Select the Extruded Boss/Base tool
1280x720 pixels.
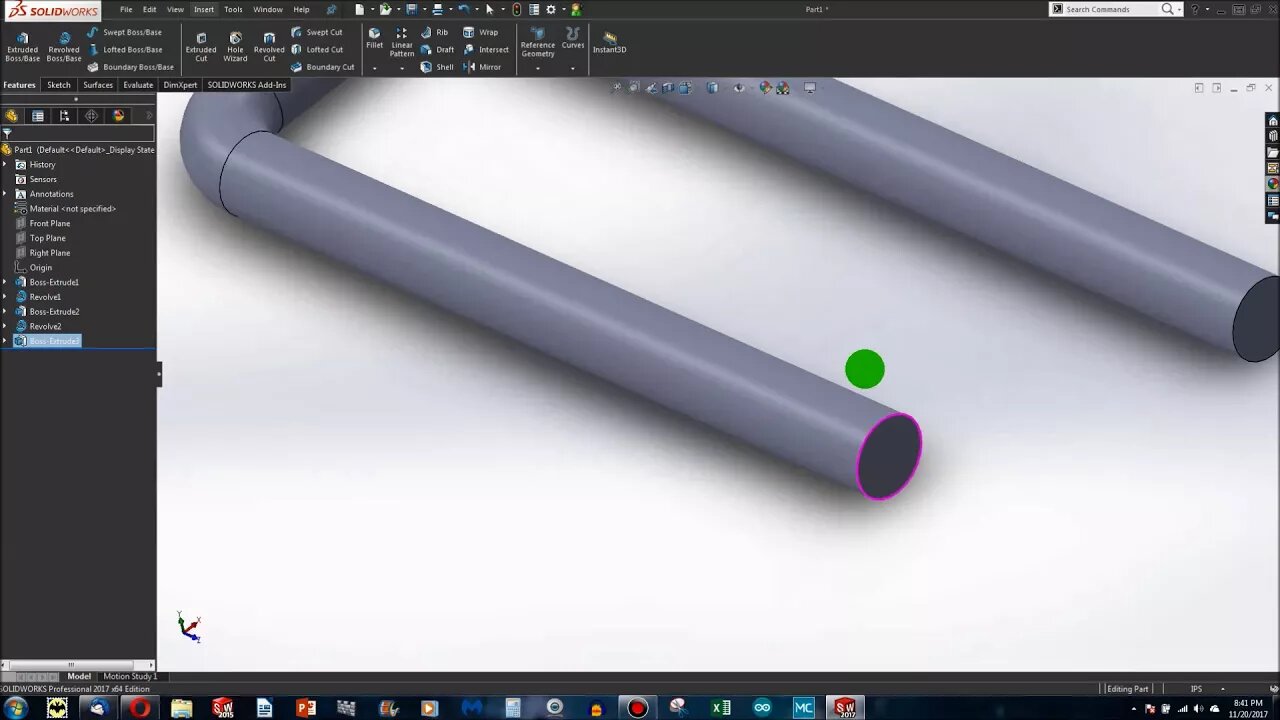pyautogui.click(x=22, y=46)
